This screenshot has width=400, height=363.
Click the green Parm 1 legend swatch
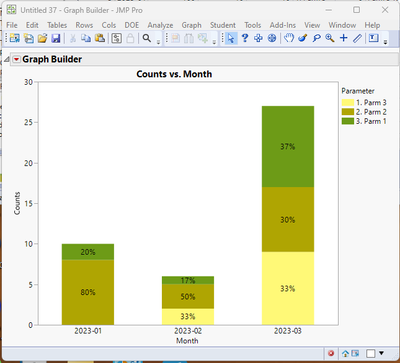(348, 121)
